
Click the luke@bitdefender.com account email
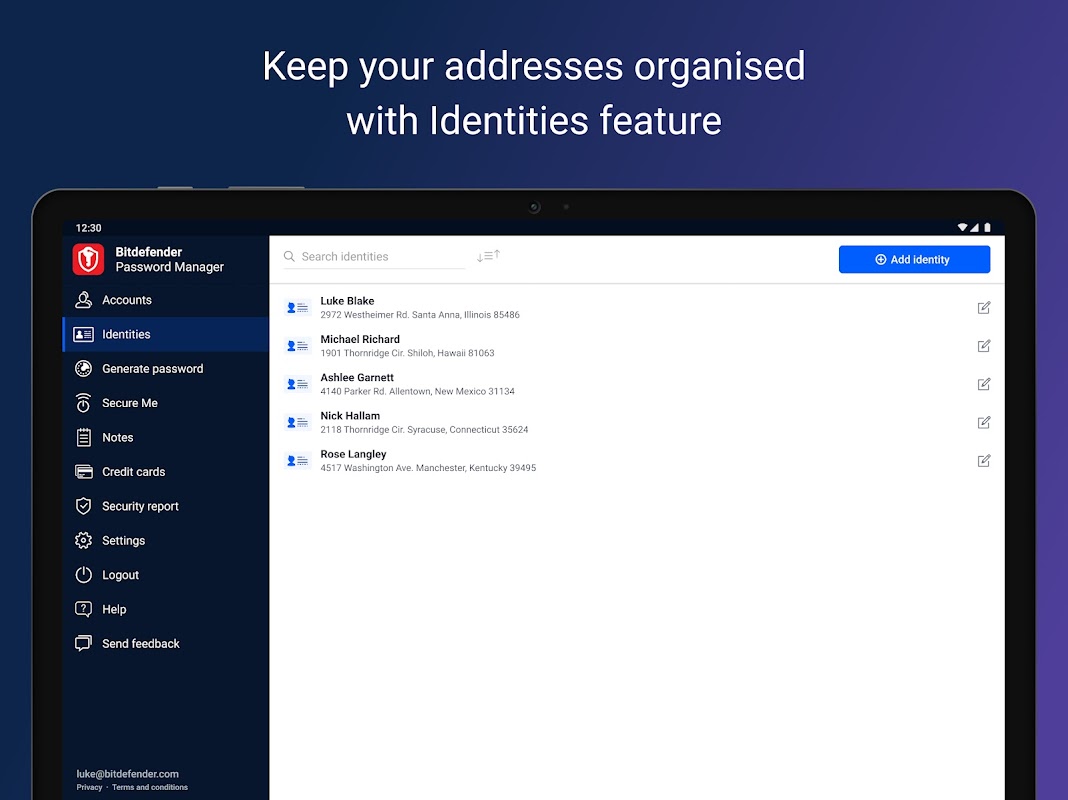pos(127,774)
